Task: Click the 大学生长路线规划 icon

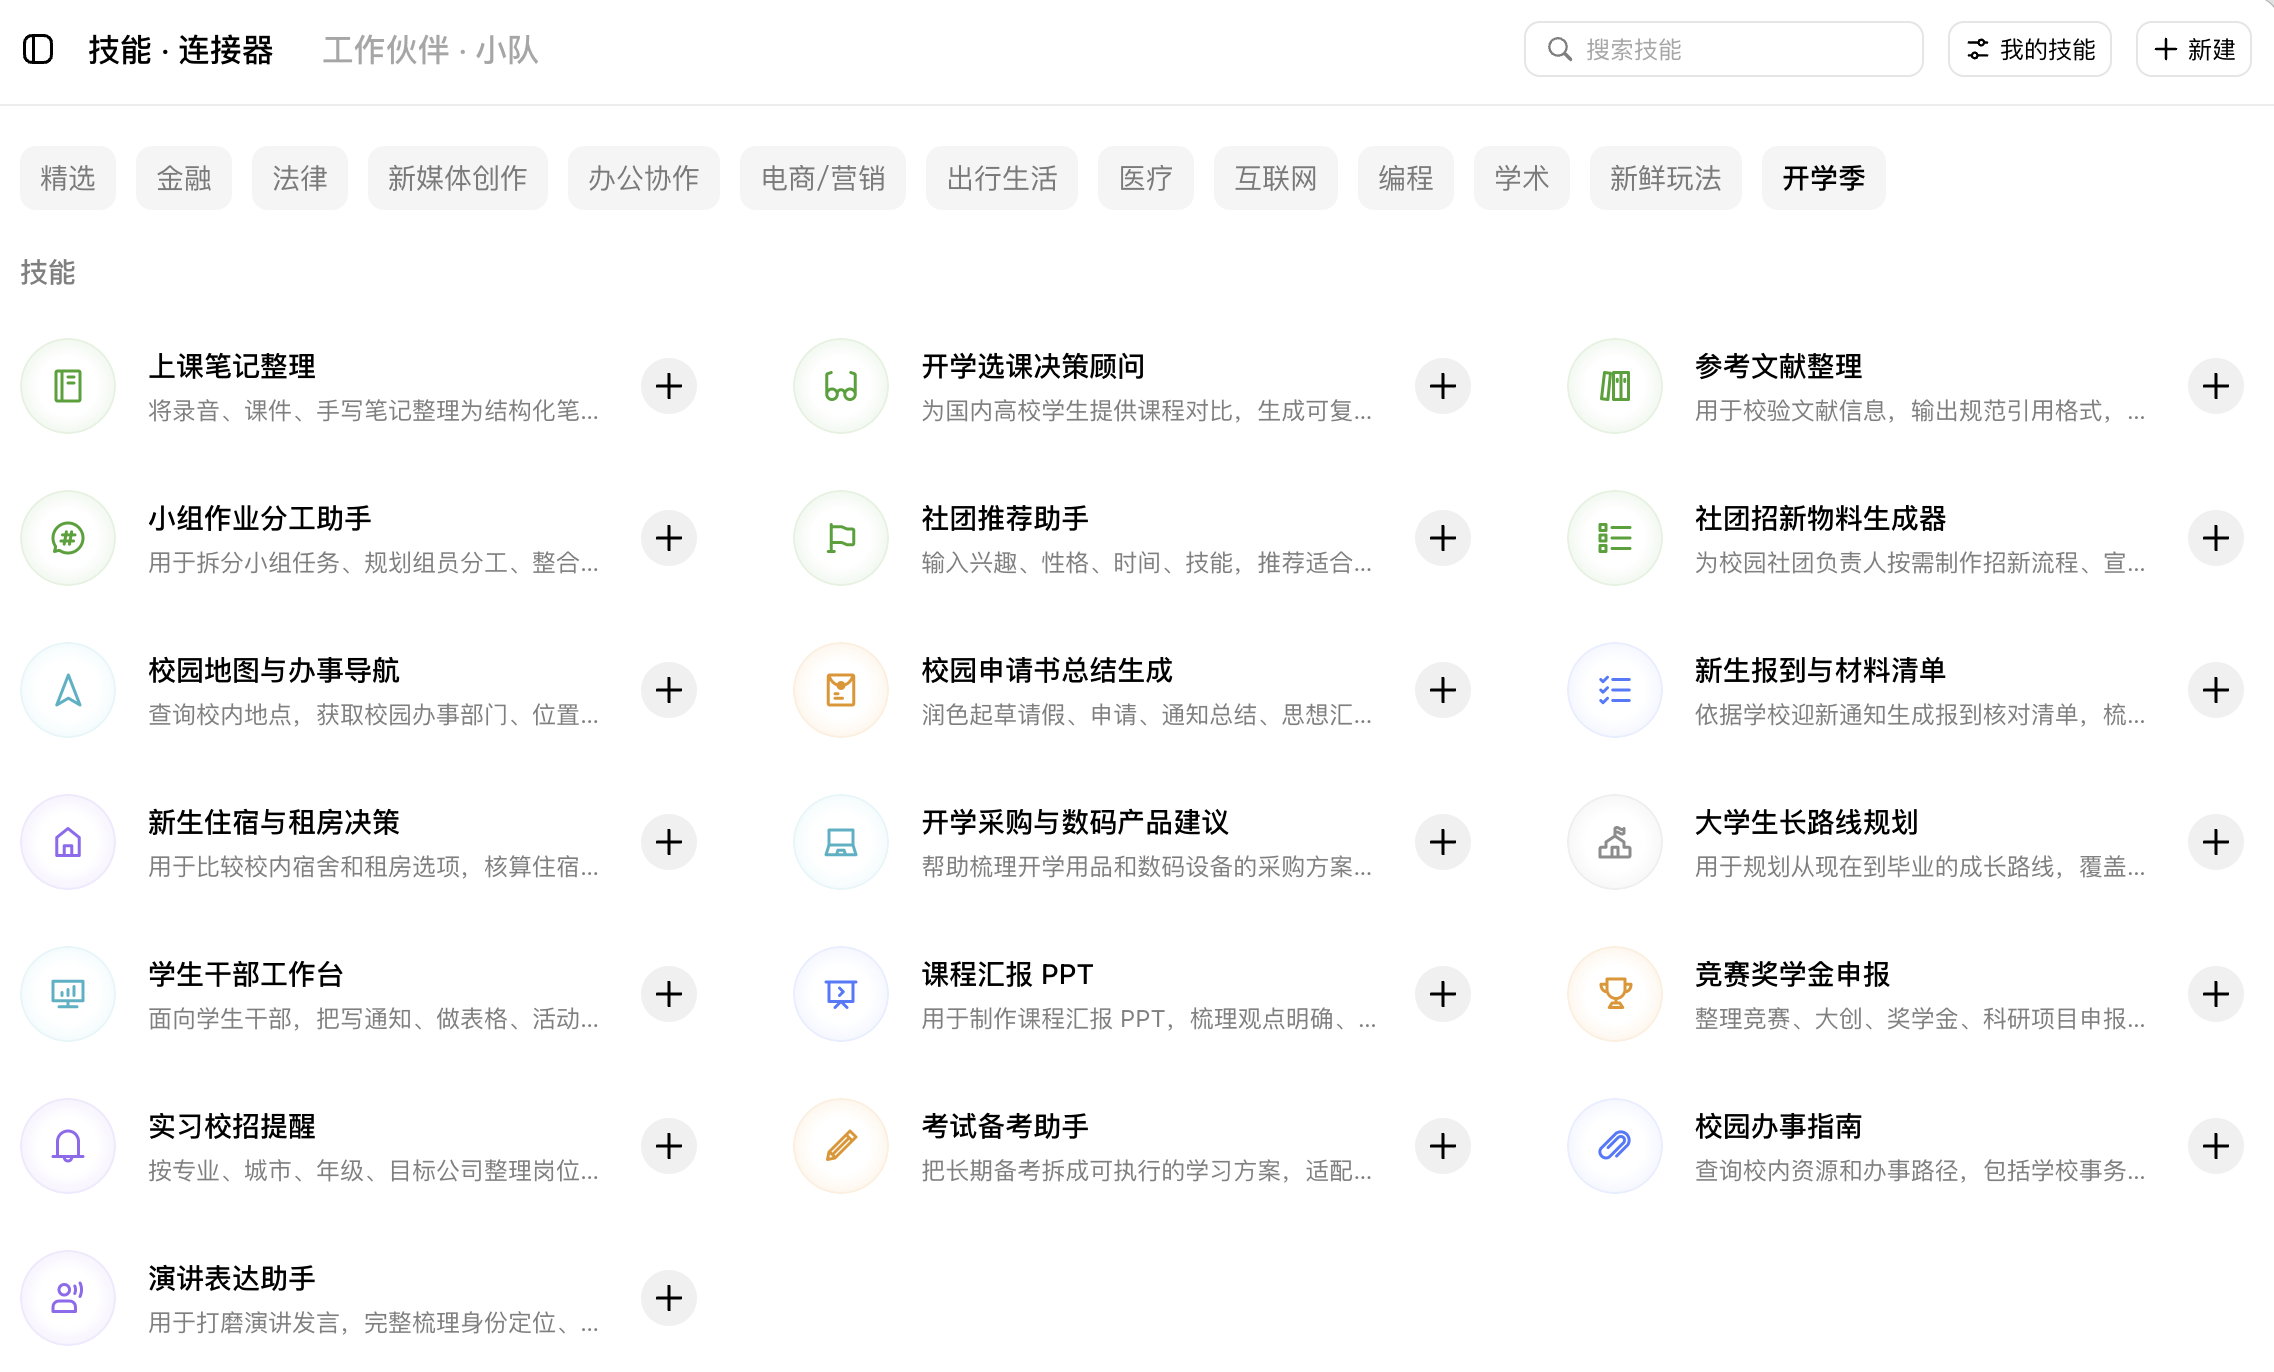Action: pyautogui.click(x=1615, y=842)
